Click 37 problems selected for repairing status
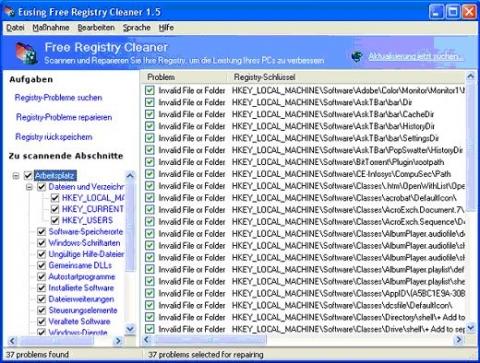Screen dimensions: 480x363 [x=206, y=355]
